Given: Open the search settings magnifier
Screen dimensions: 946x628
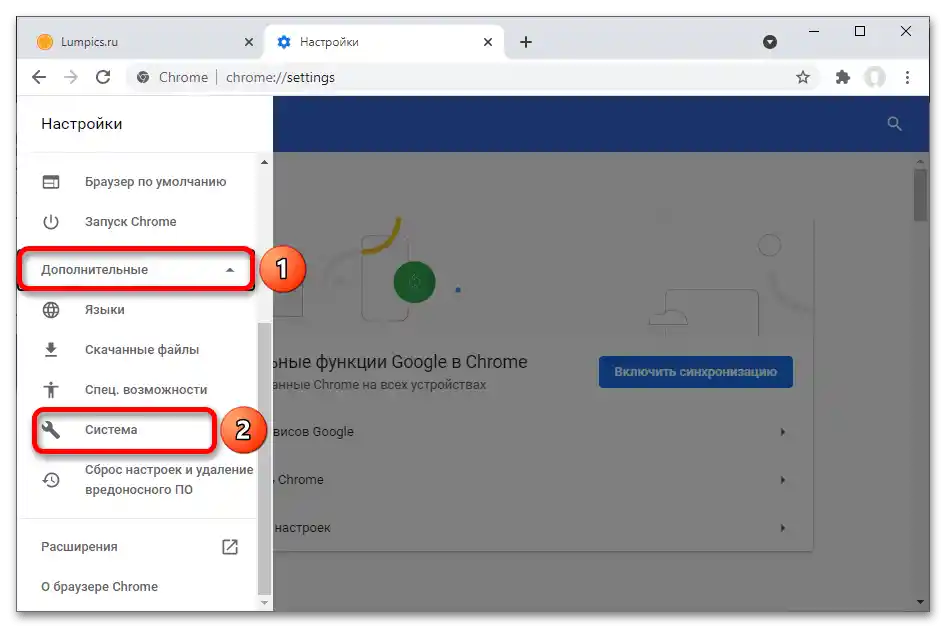Looking at the screenshot, I should (x=894, y=124).
